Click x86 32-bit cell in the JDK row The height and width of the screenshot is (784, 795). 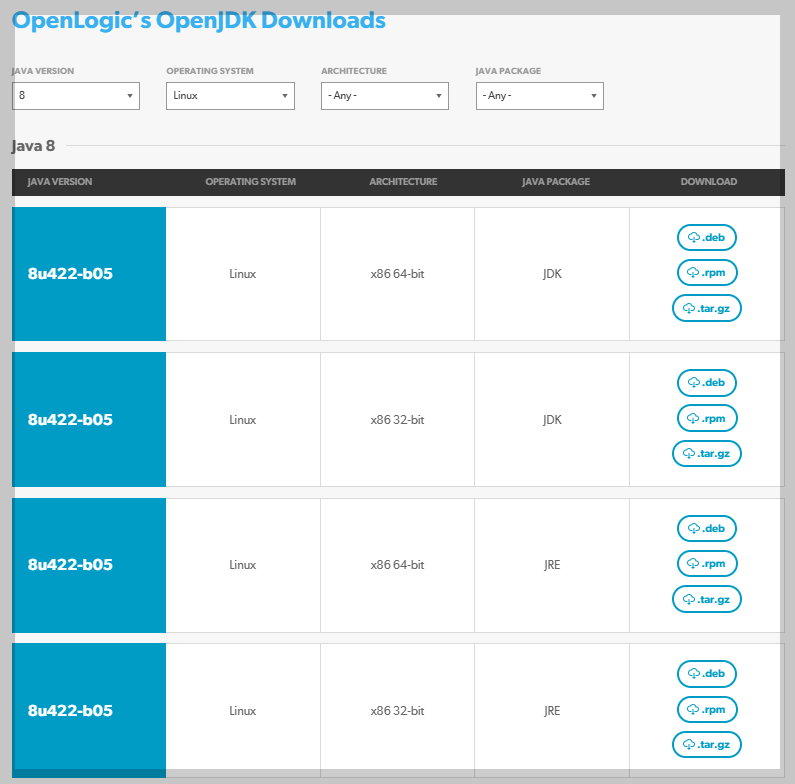coord(397,420)
